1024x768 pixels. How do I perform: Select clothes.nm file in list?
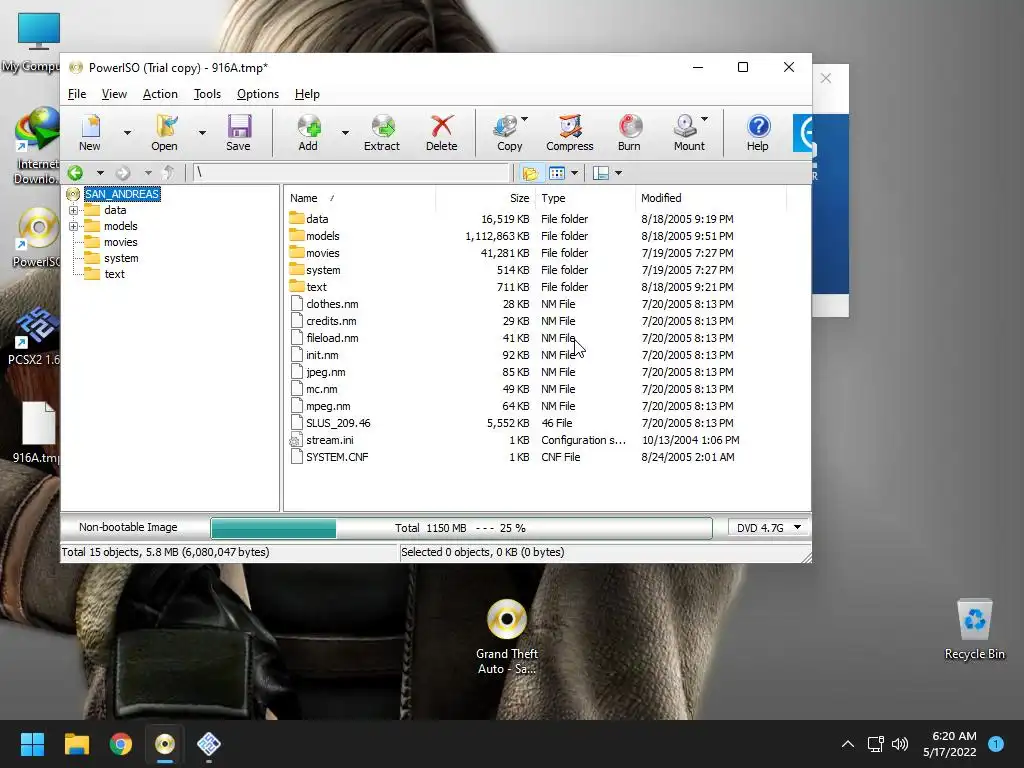click(x=332, y=304)
